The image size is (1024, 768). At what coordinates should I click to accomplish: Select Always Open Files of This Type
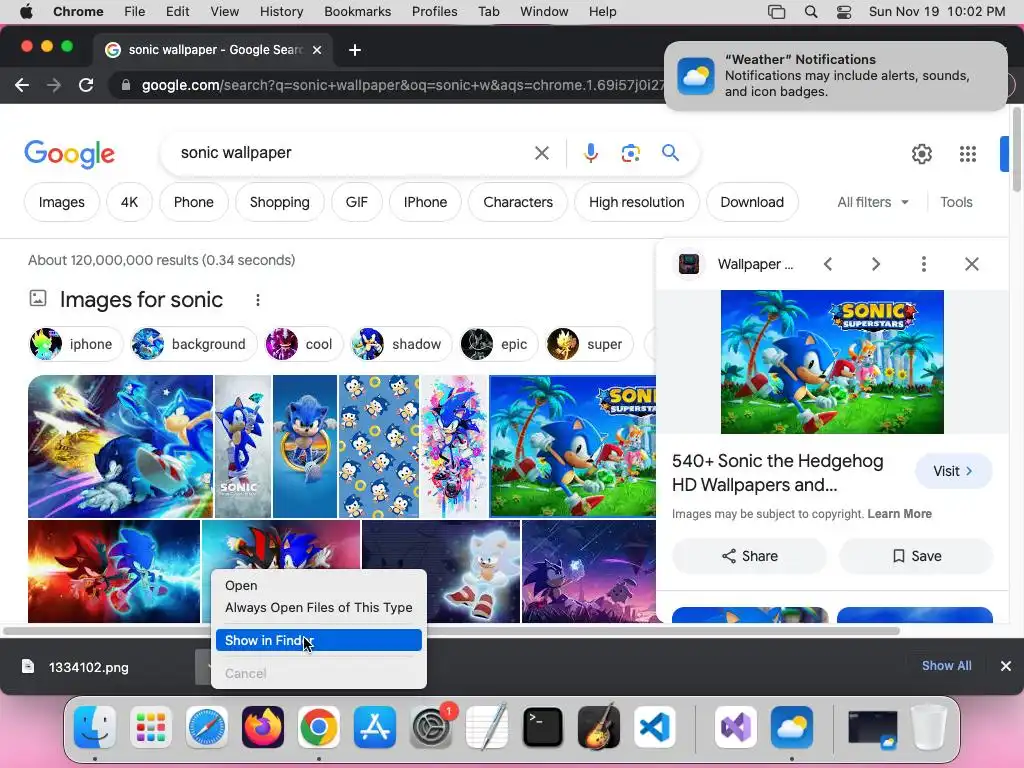319,607
